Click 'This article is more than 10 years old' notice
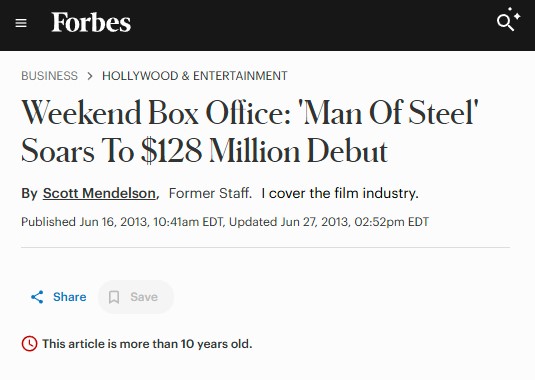Viewport: 535px width, 380px height. tap(147, 344)
